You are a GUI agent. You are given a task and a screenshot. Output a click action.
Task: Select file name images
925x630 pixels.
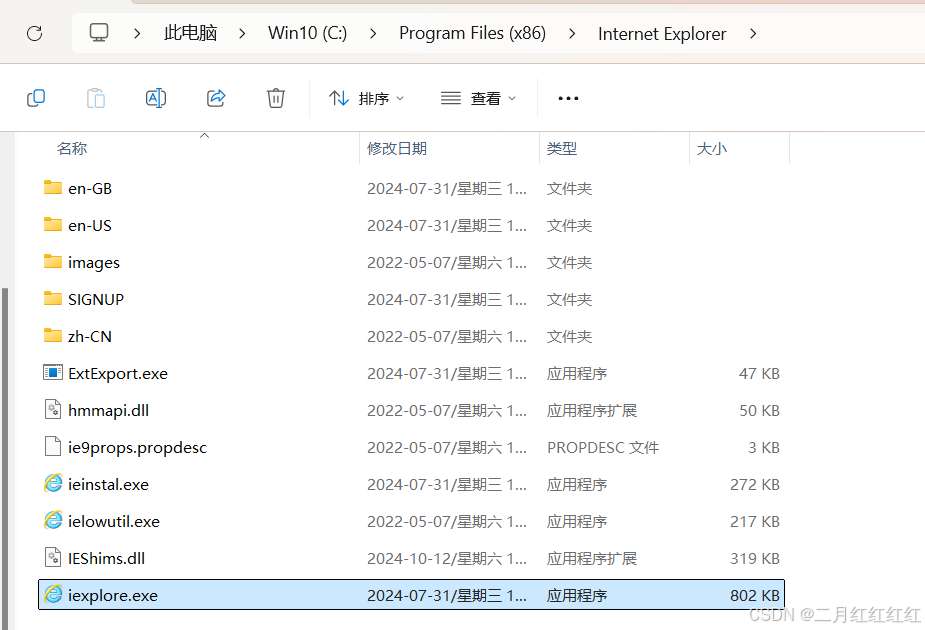point(94,263)
